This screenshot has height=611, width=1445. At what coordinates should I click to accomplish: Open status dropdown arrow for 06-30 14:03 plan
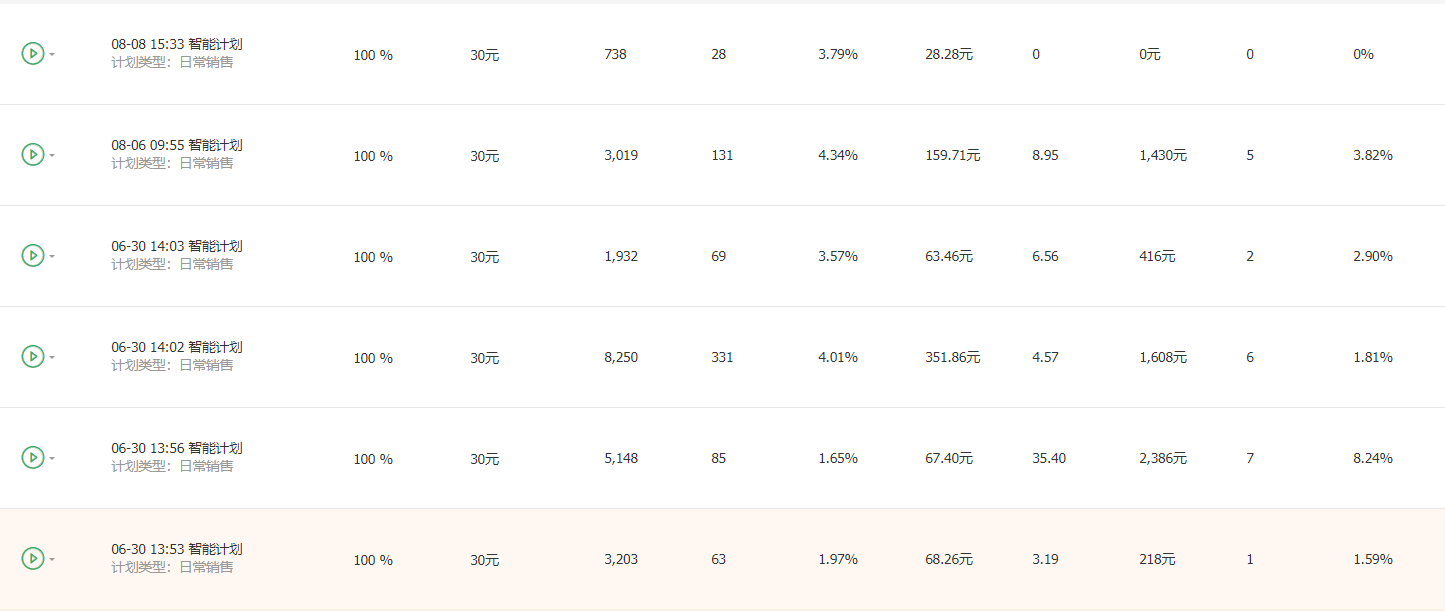[52, 256]
